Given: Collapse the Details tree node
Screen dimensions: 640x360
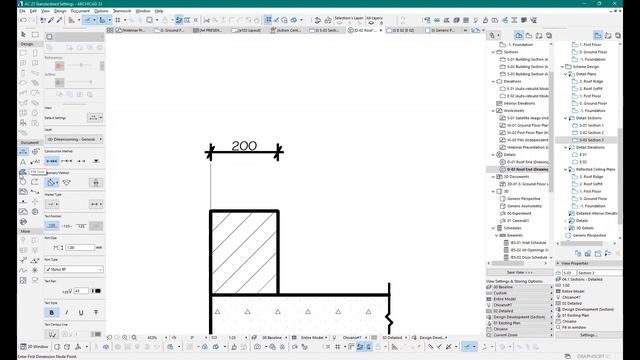Looking at the screenshot, I should pos(493,155).
